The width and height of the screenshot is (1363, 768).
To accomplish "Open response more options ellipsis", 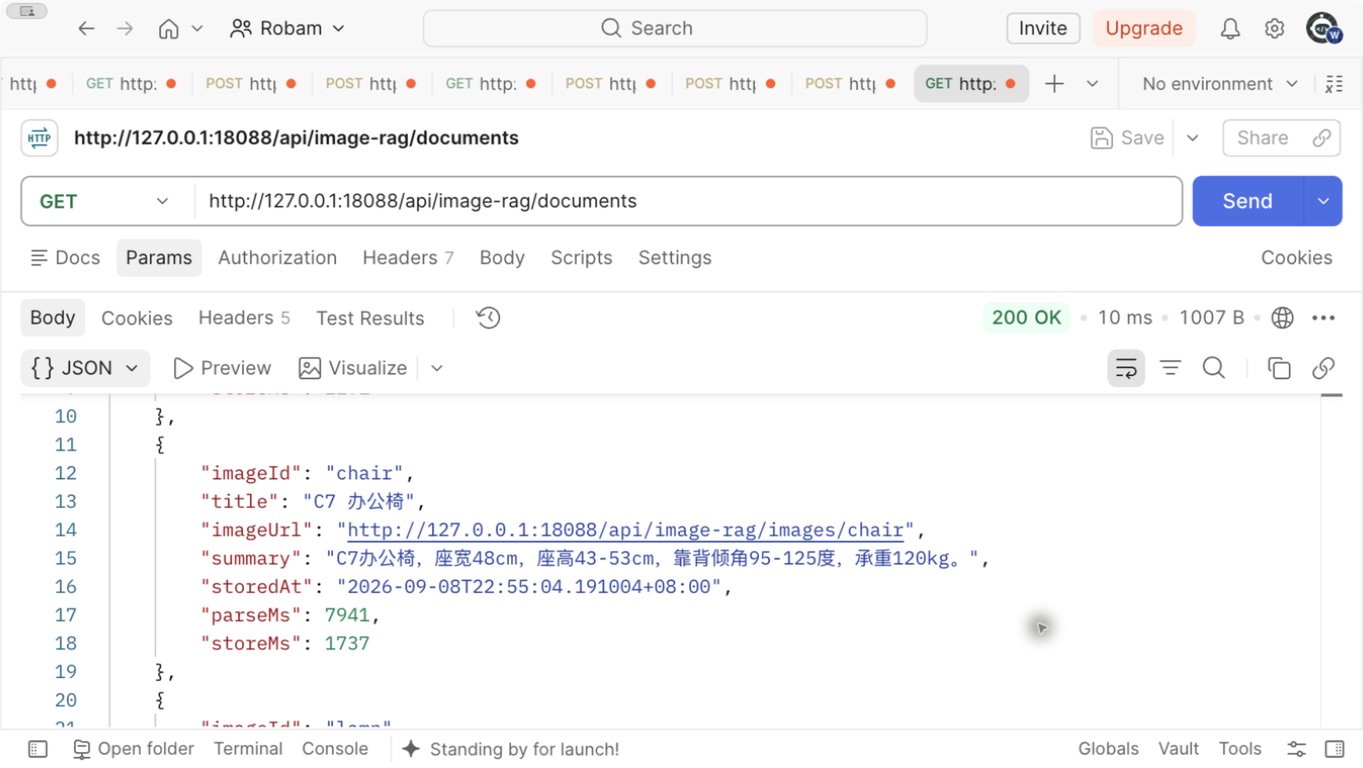I will pyautogui.click(x=1323, y=318).
